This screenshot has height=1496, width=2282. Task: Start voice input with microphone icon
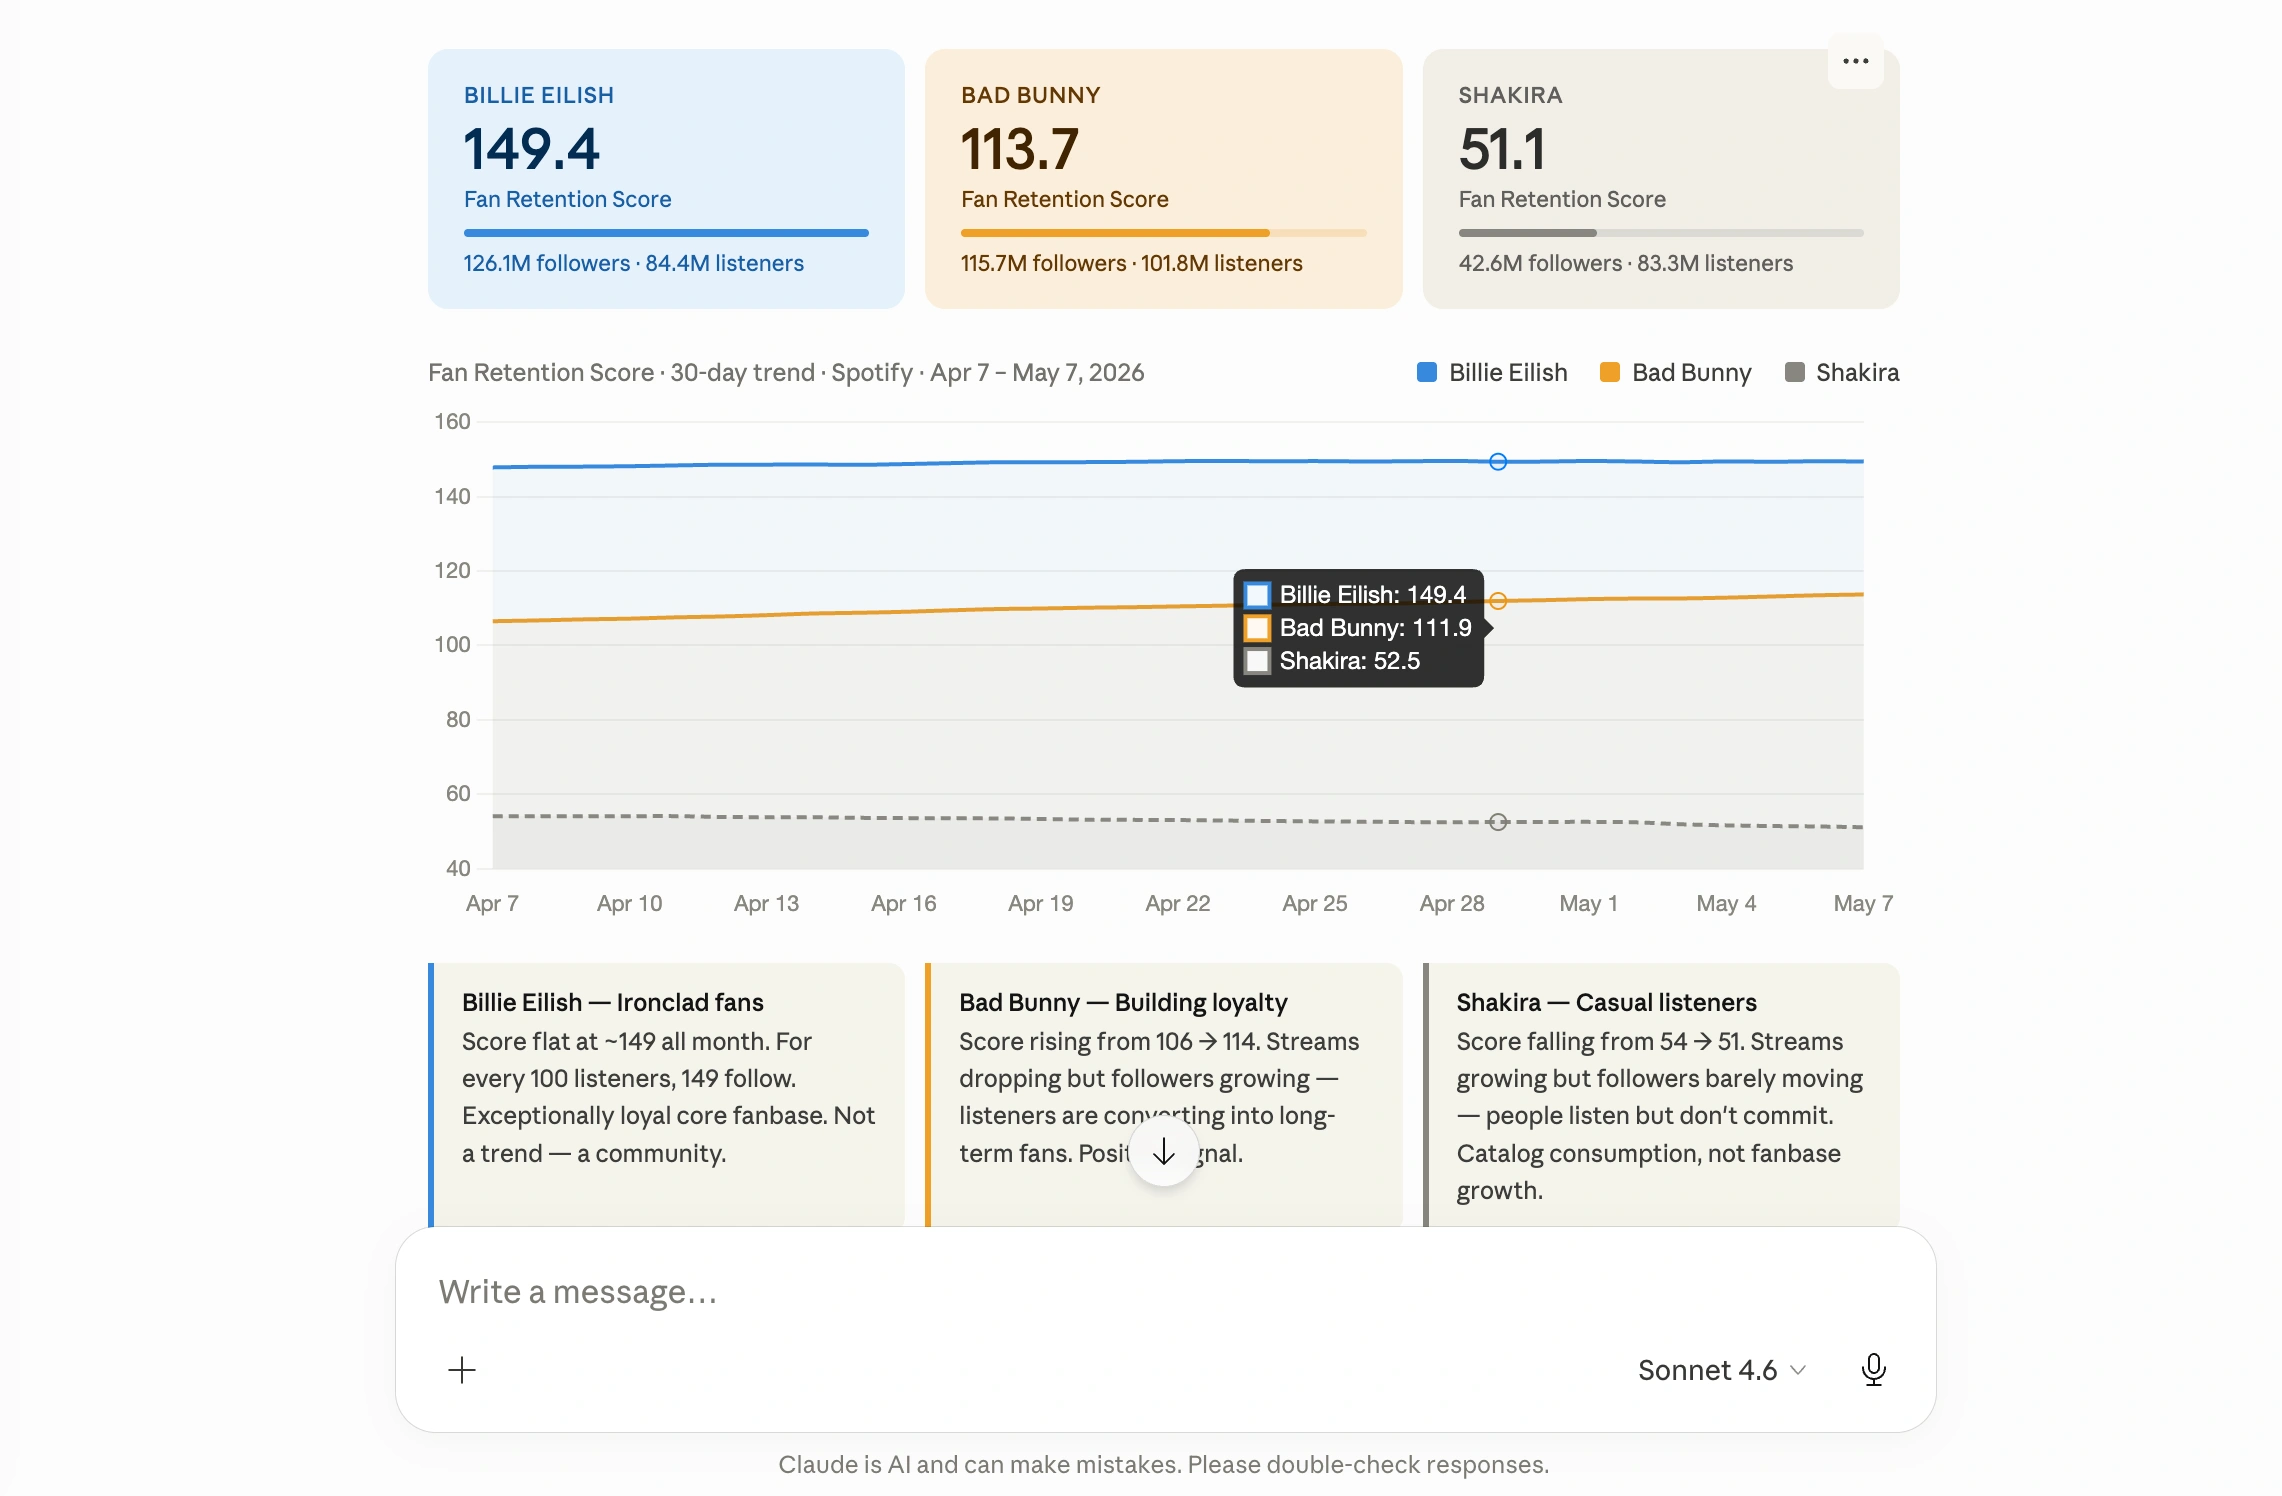coord(1873,1369)
